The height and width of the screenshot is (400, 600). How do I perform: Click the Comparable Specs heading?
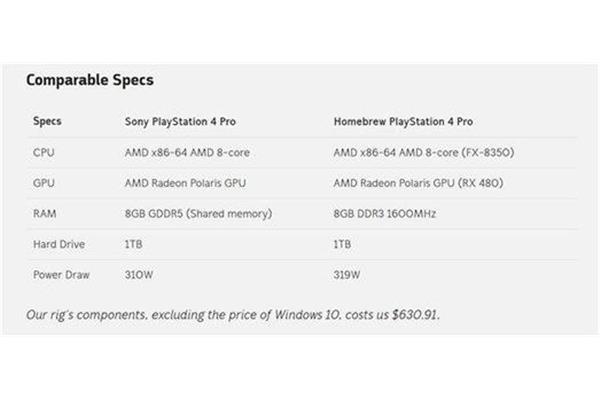point(90,80)
